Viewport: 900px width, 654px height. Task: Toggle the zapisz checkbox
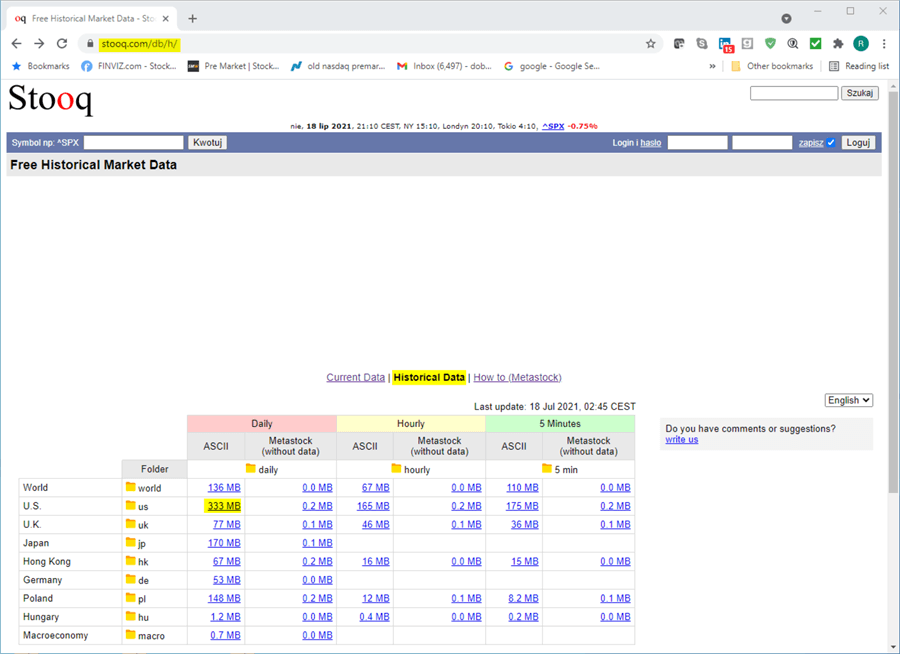(831, 143)
